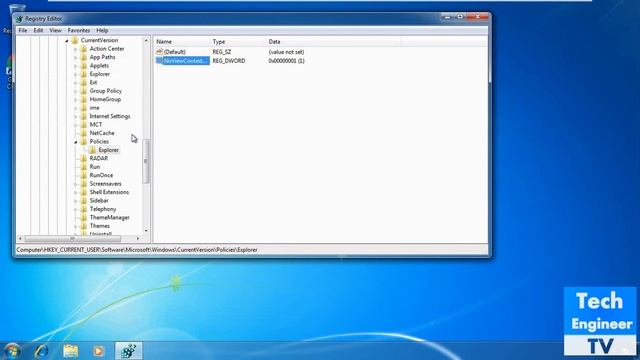
Task: Select the Sidebar folder icon
Action: click(84, 200)
